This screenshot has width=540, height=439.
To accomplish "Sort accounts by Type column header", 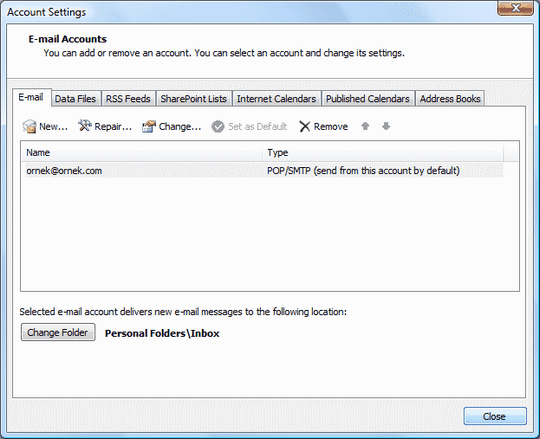I will (x=383, y=153).
